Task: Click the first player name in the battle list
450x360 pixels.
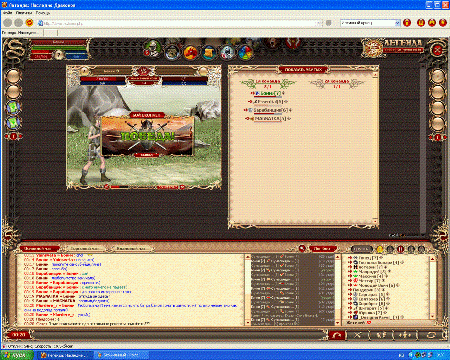Action: point(267,93)
